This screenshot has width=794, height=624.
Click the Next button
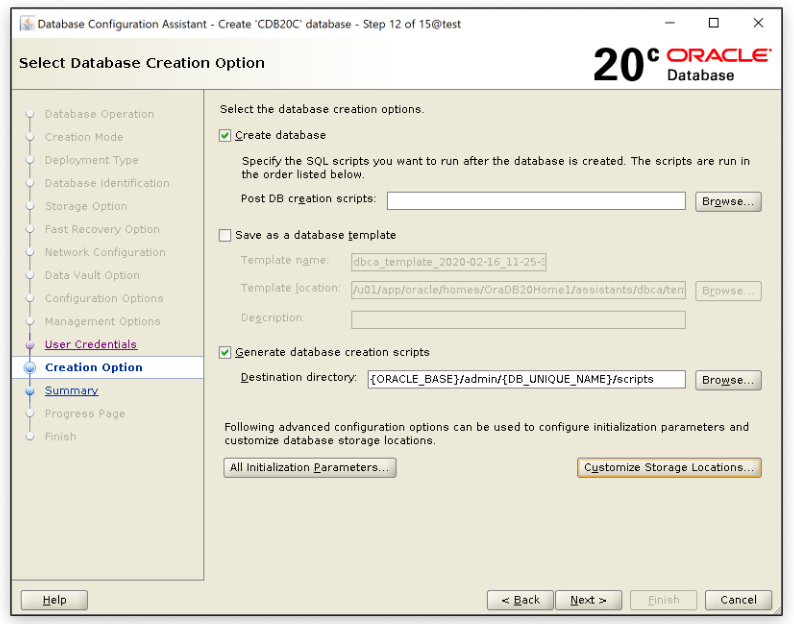[x=588, y=600]
